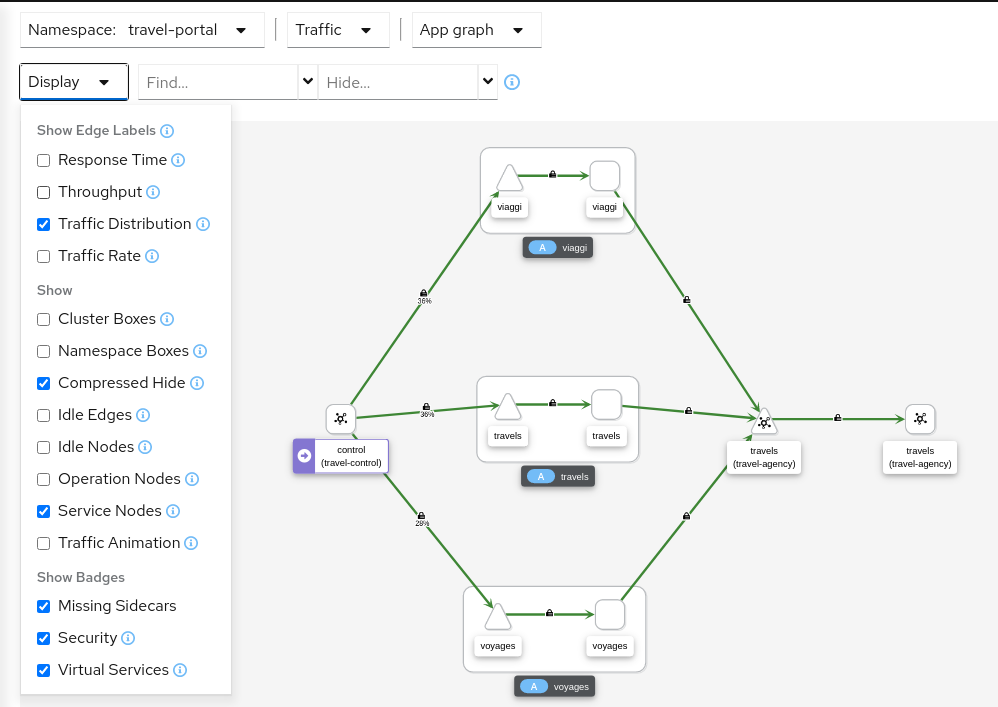
Task: Click the travels workload rounded square node
Action: 606,405
